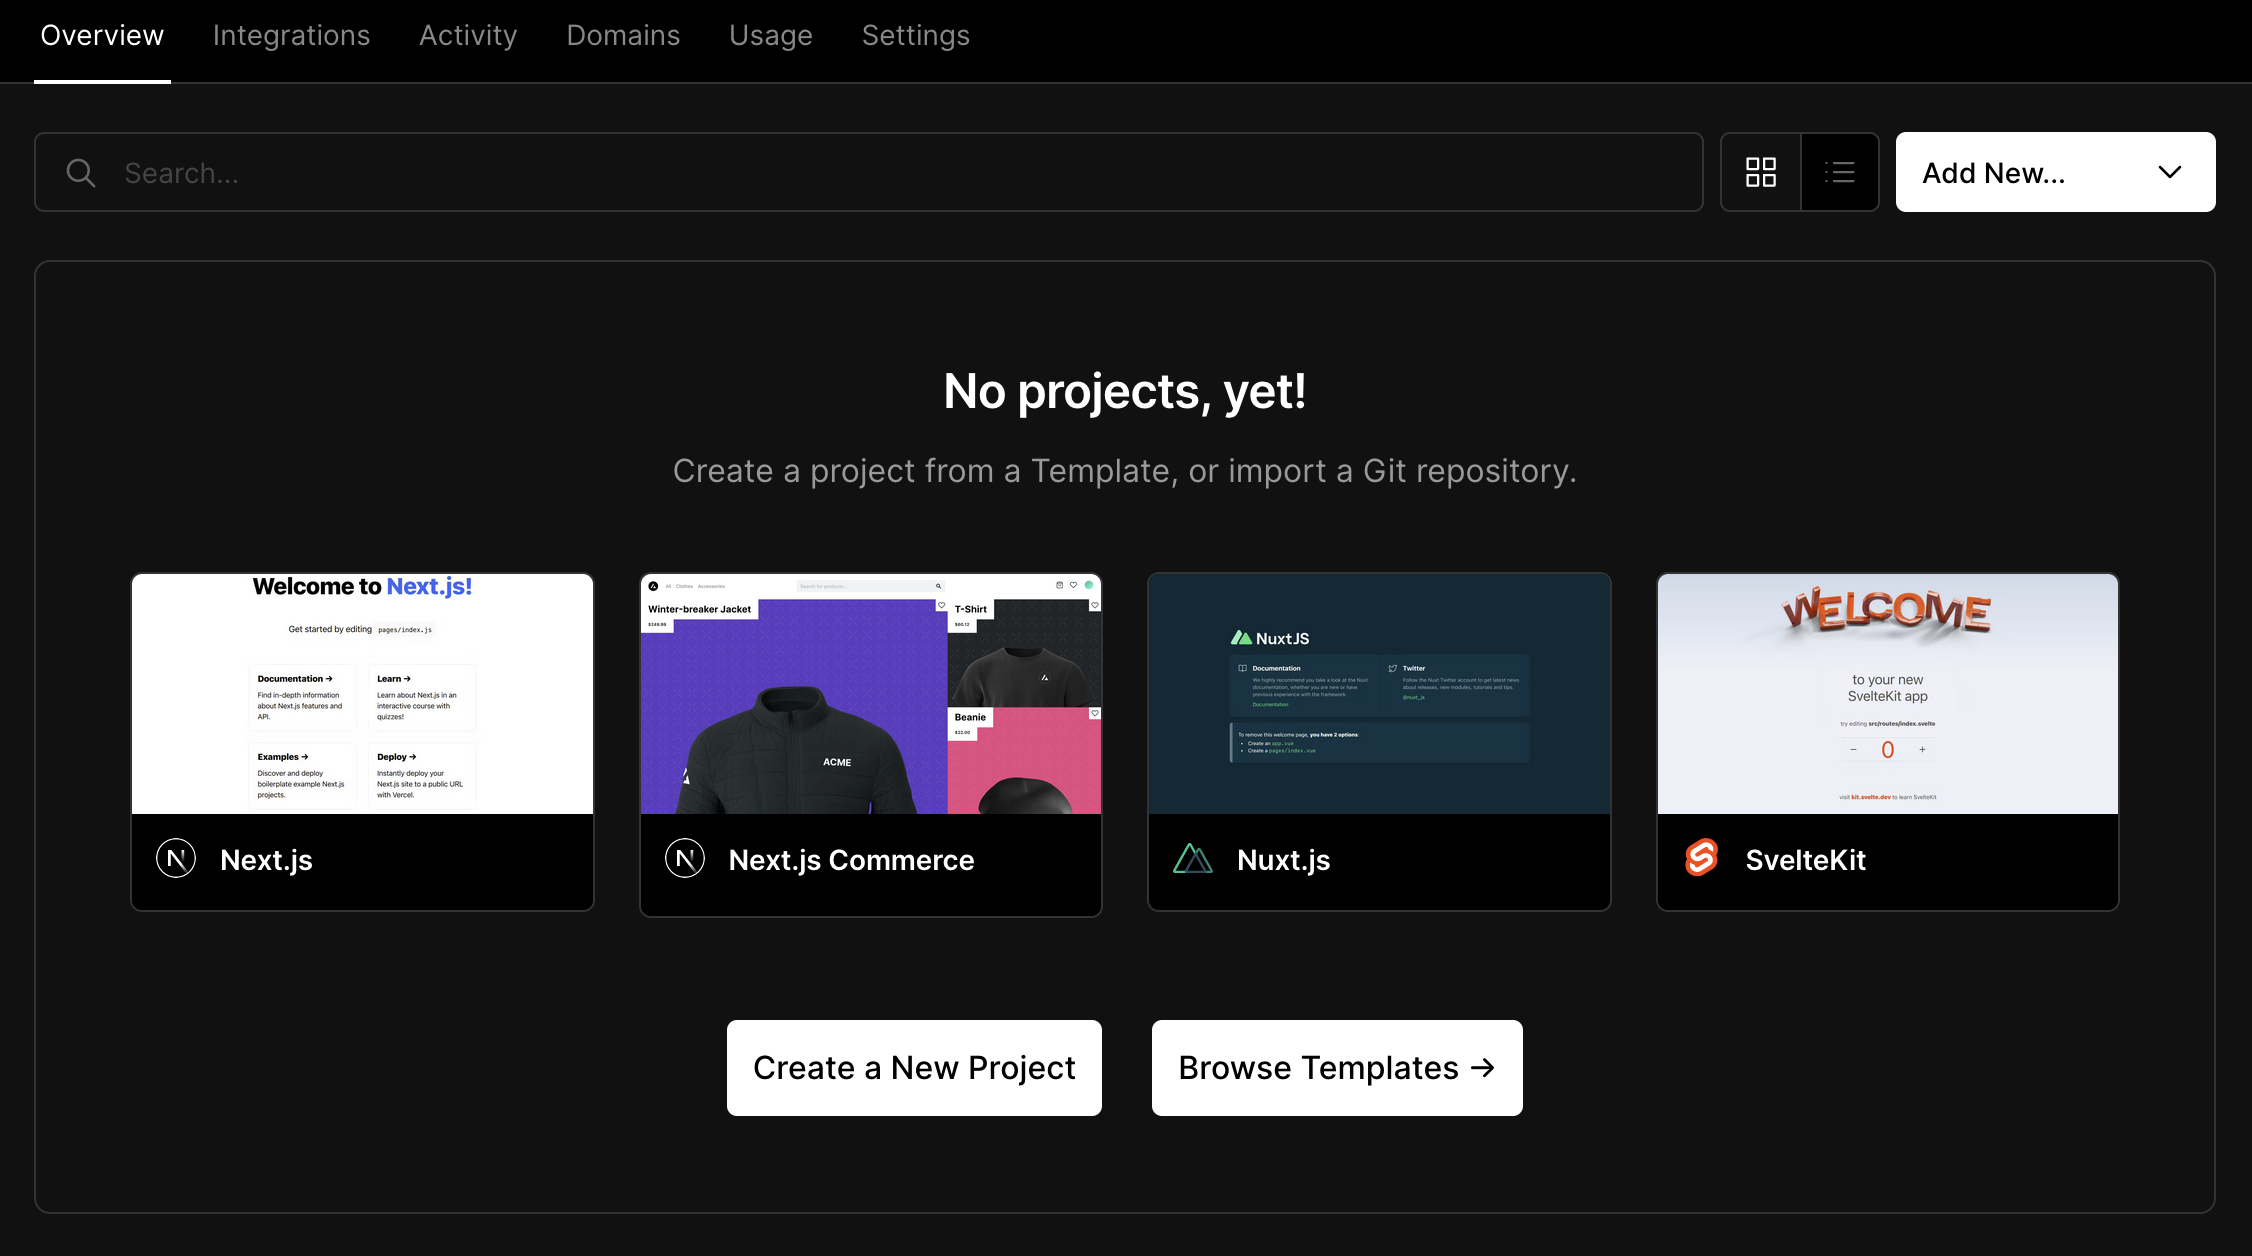Click the 'No projects, yet!' heading
2252x1256 pixels.
1125,391
